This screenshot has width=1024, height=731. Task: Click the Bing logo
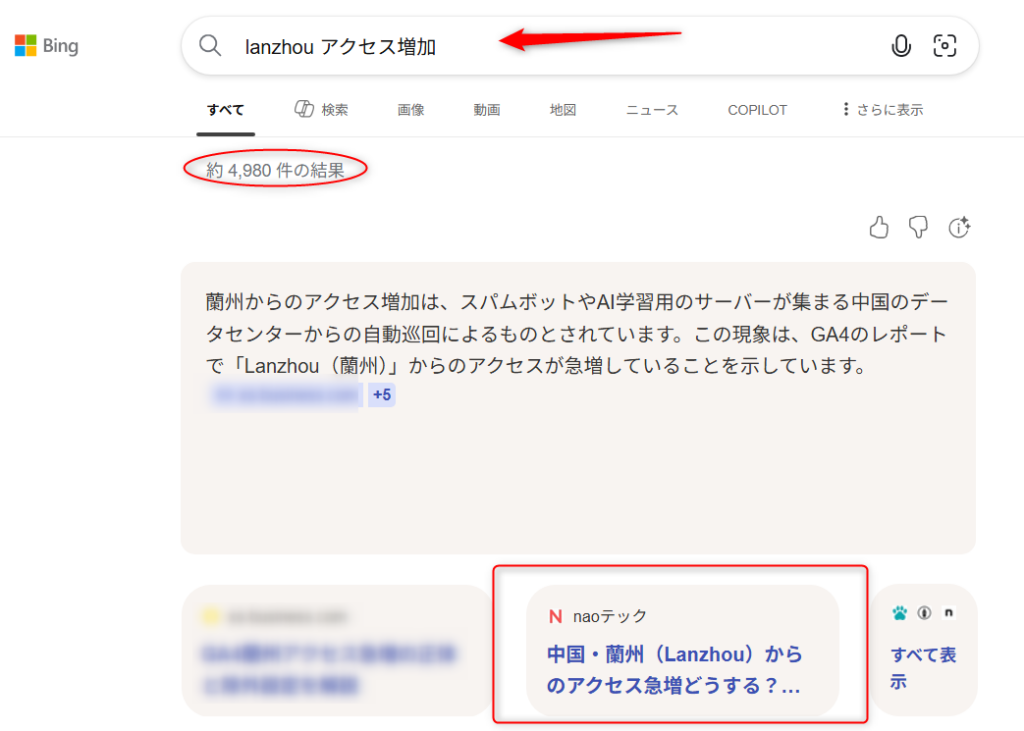(46, 46)
